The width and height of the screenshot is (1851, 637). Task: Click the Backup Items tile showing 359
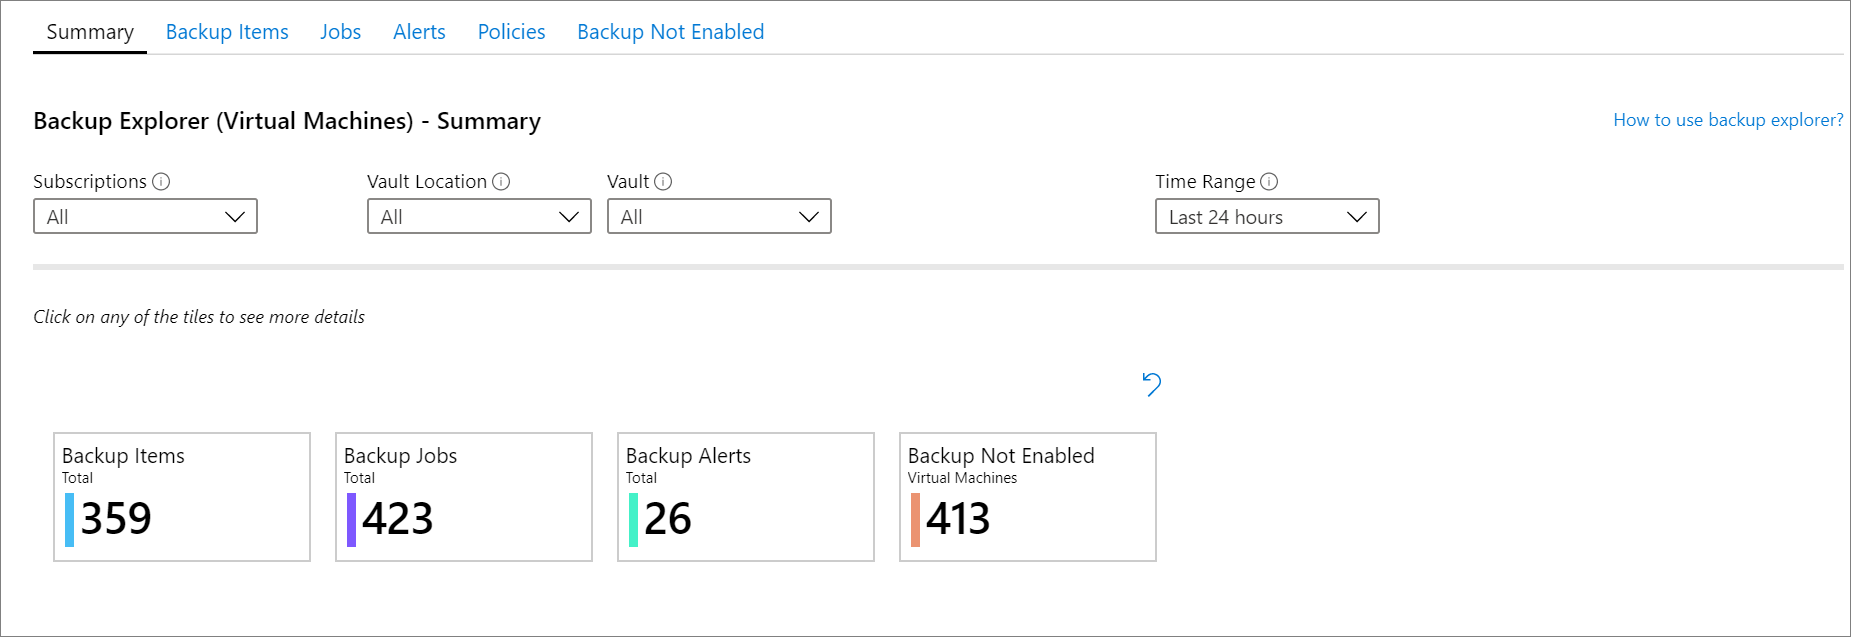point(182,497)
